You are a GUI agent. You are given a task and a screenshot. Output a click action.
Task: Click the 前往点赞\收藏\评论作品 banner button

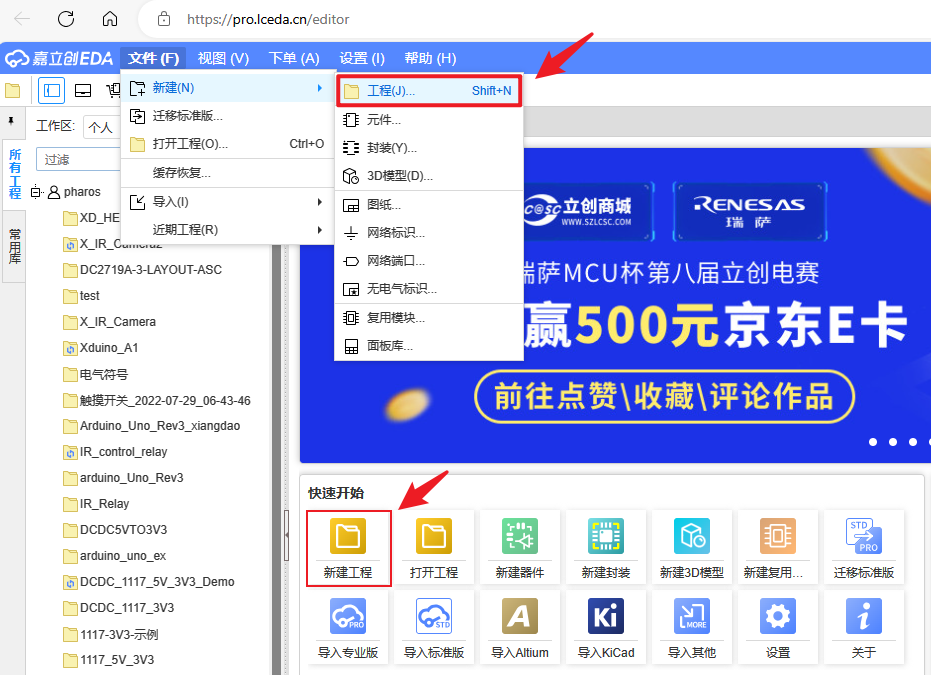pyautogui.click(x=664, y=397)
